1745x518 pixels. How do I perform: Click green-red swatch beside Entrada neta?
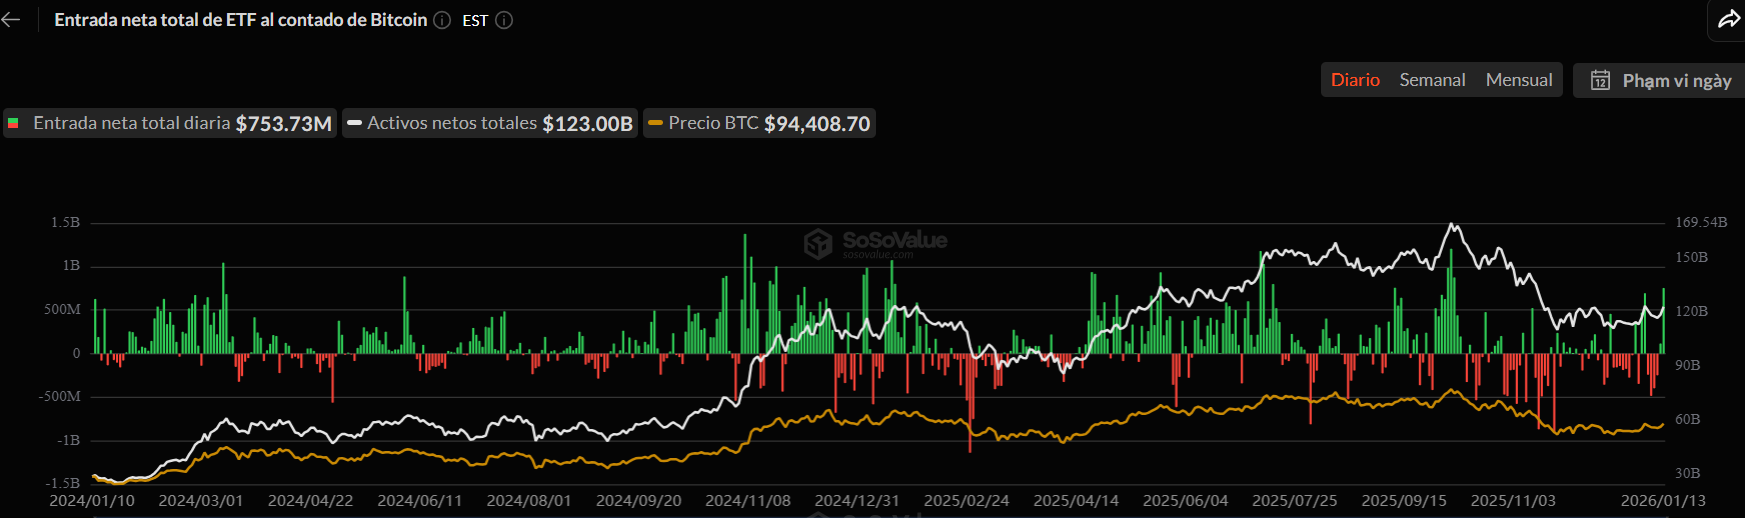pos(13,124)
